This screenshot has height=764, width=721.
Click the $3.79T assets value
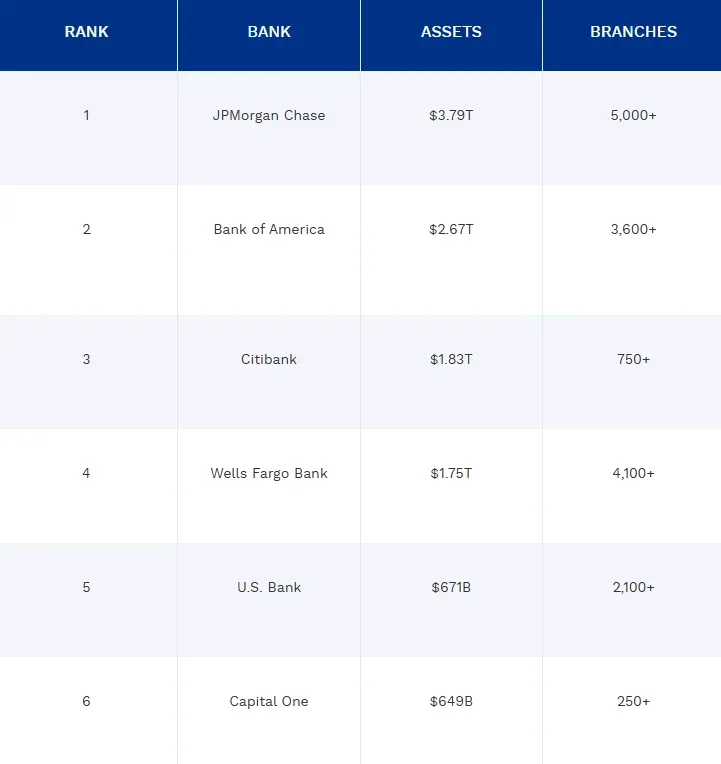(x=451, y=115)
